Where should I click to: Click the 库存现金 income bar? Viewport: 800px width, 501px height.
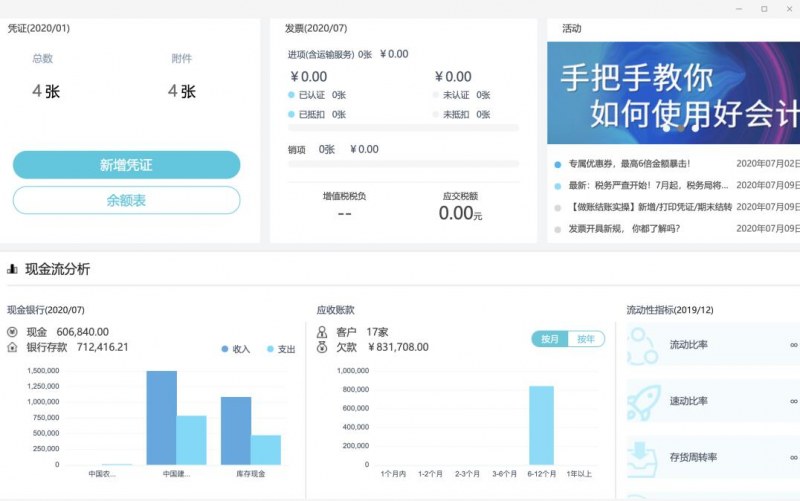236,431
